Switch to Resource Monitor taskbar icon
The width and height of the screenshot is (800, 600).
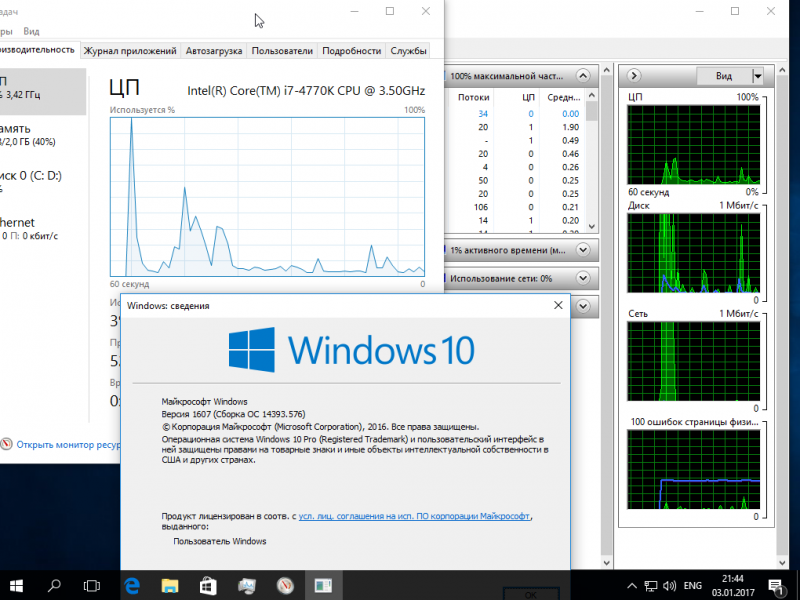pyautogui.click(x=285, y=585)
